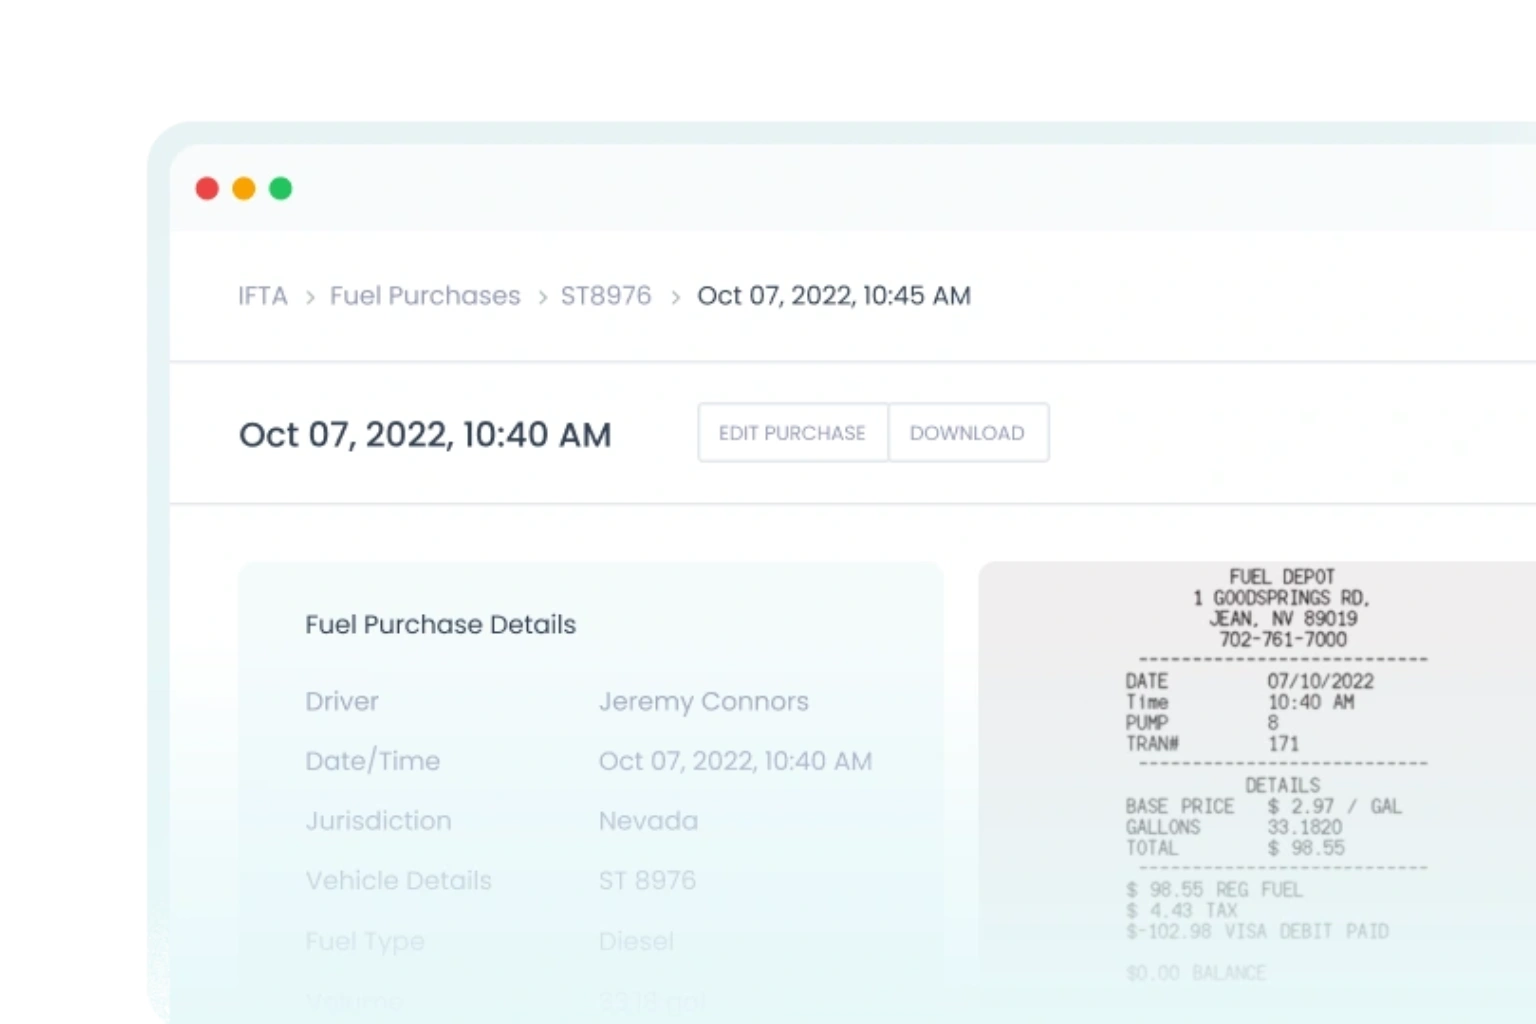Viewport: 1536px width, 1024px height.
Task: Expand the chevron after Fuel Purchases
Action: [541, 297]
